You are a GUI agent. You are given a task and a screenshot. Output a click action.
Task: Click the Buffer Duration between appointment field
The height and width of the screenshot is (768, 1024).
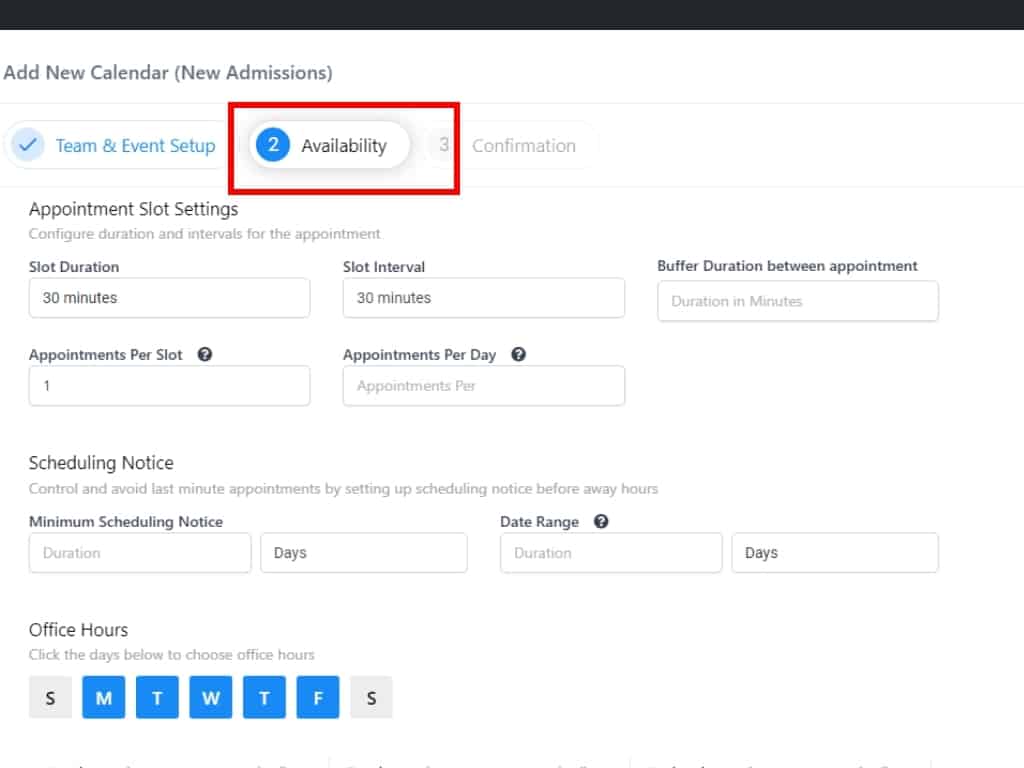click(797, 301)
